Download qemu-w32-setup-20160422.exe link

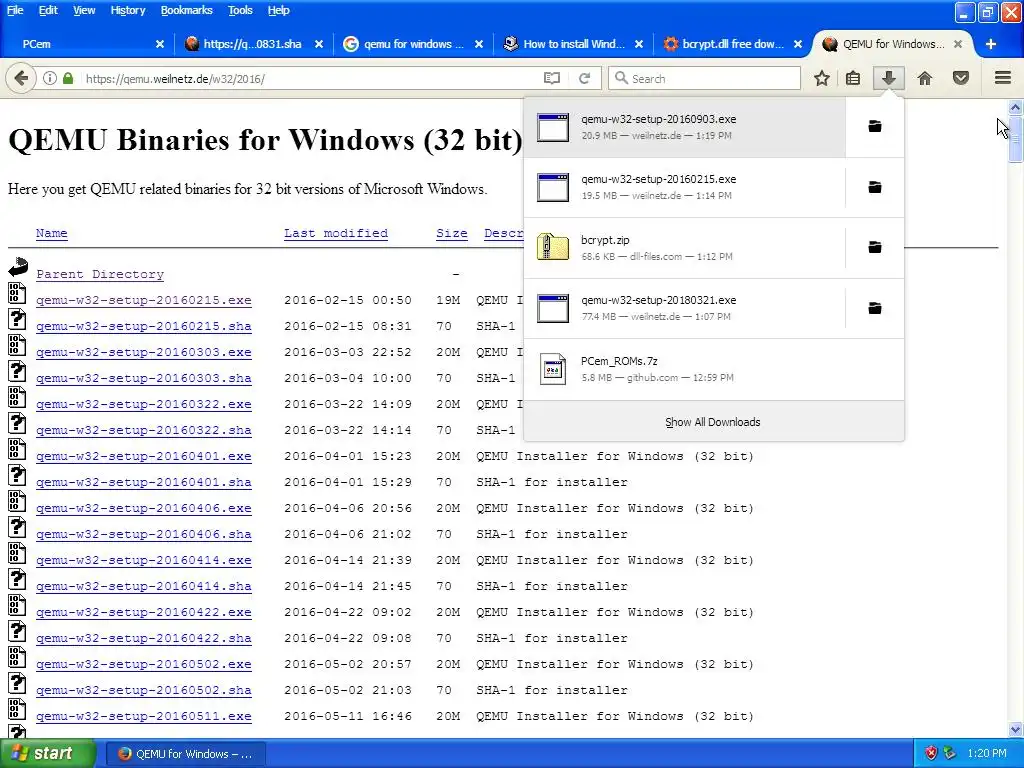144,612
